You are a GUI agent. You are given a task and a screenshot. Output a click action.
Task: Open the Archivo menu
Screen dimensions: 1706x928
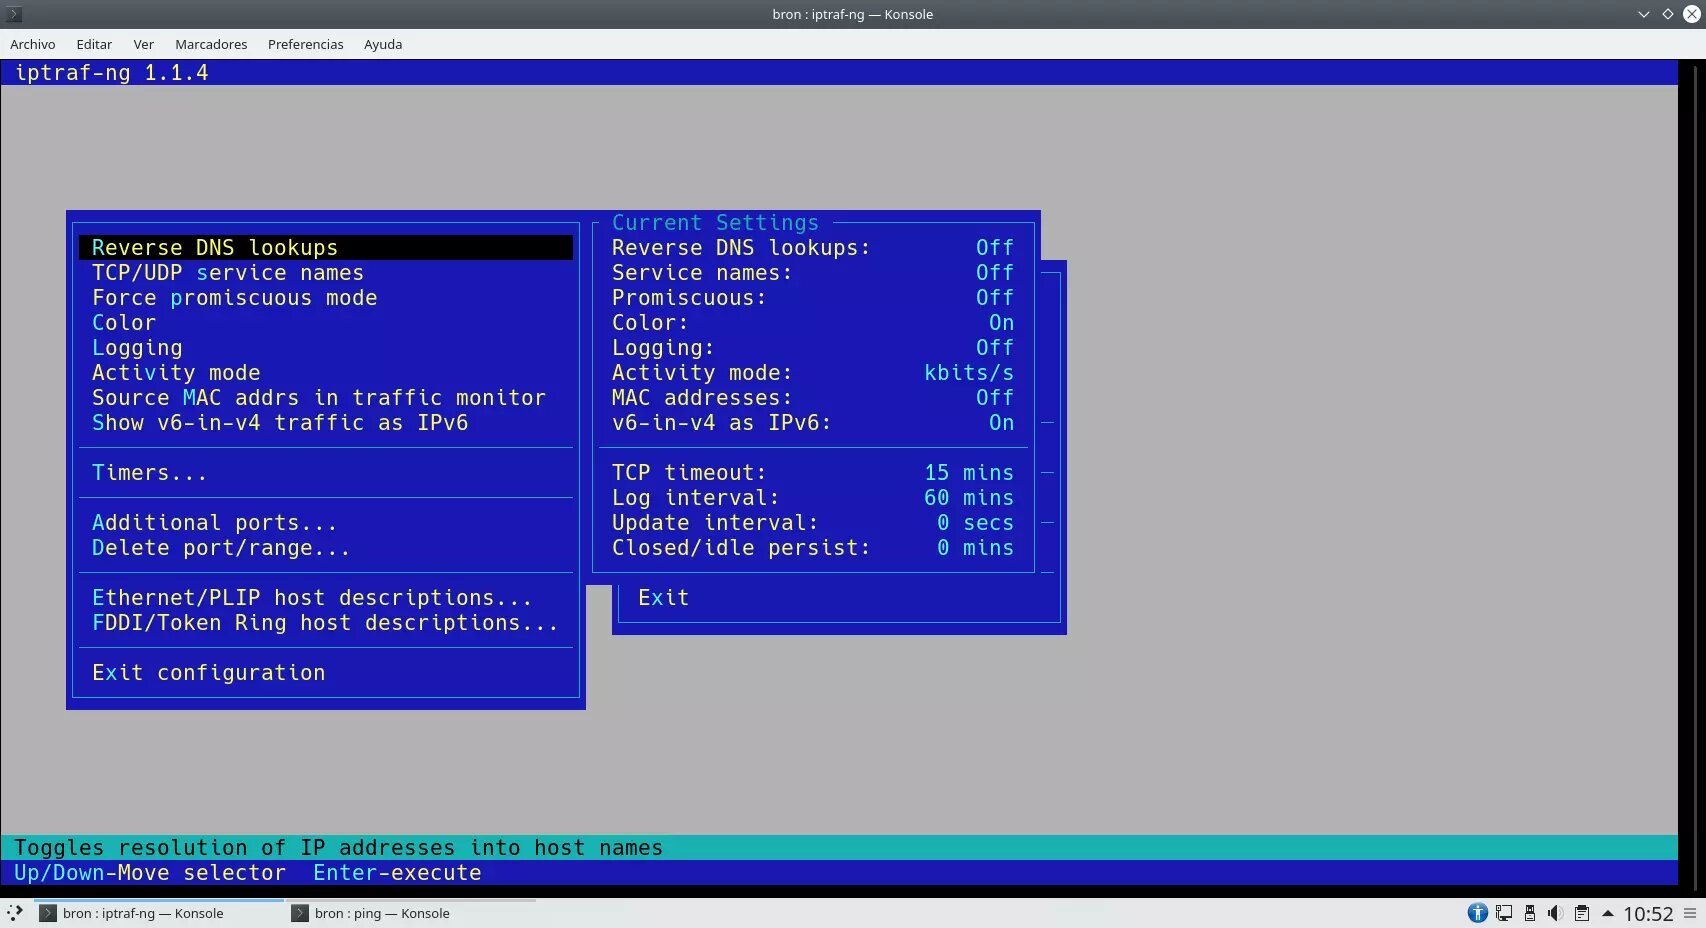(32, 44)
